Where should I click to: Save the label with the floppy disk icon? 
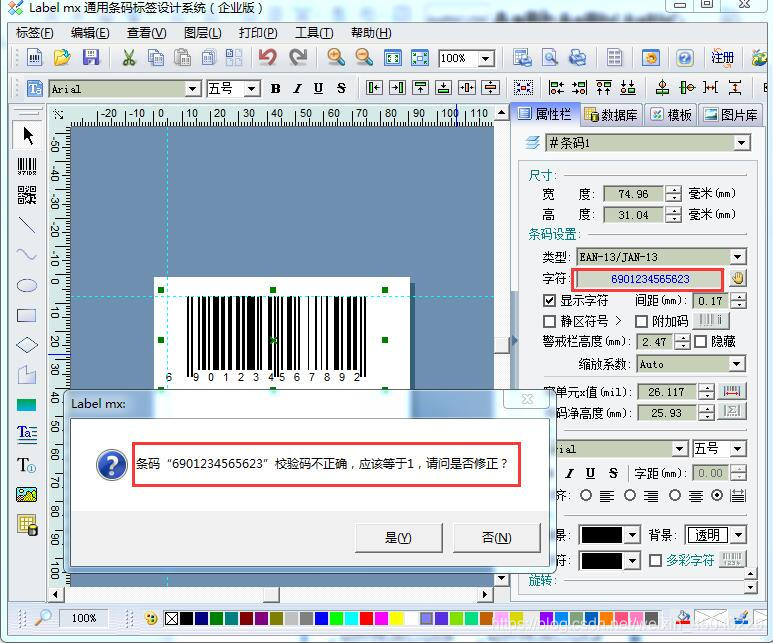(x=91, y=58)
